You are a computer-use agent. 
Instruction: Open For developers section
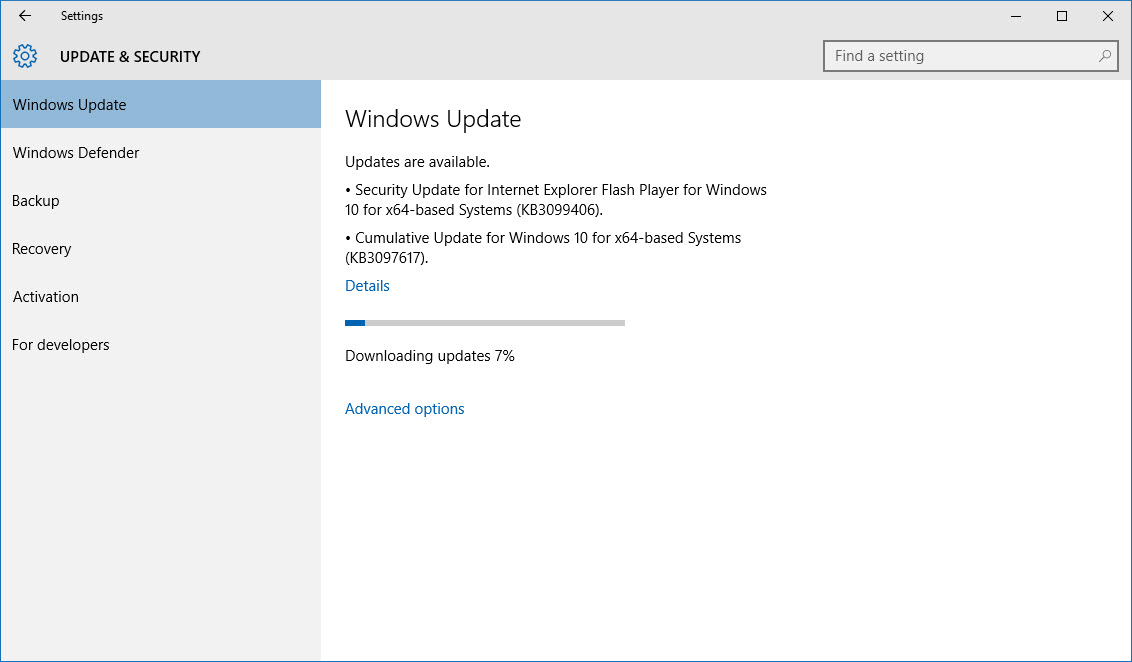point(160,344)
